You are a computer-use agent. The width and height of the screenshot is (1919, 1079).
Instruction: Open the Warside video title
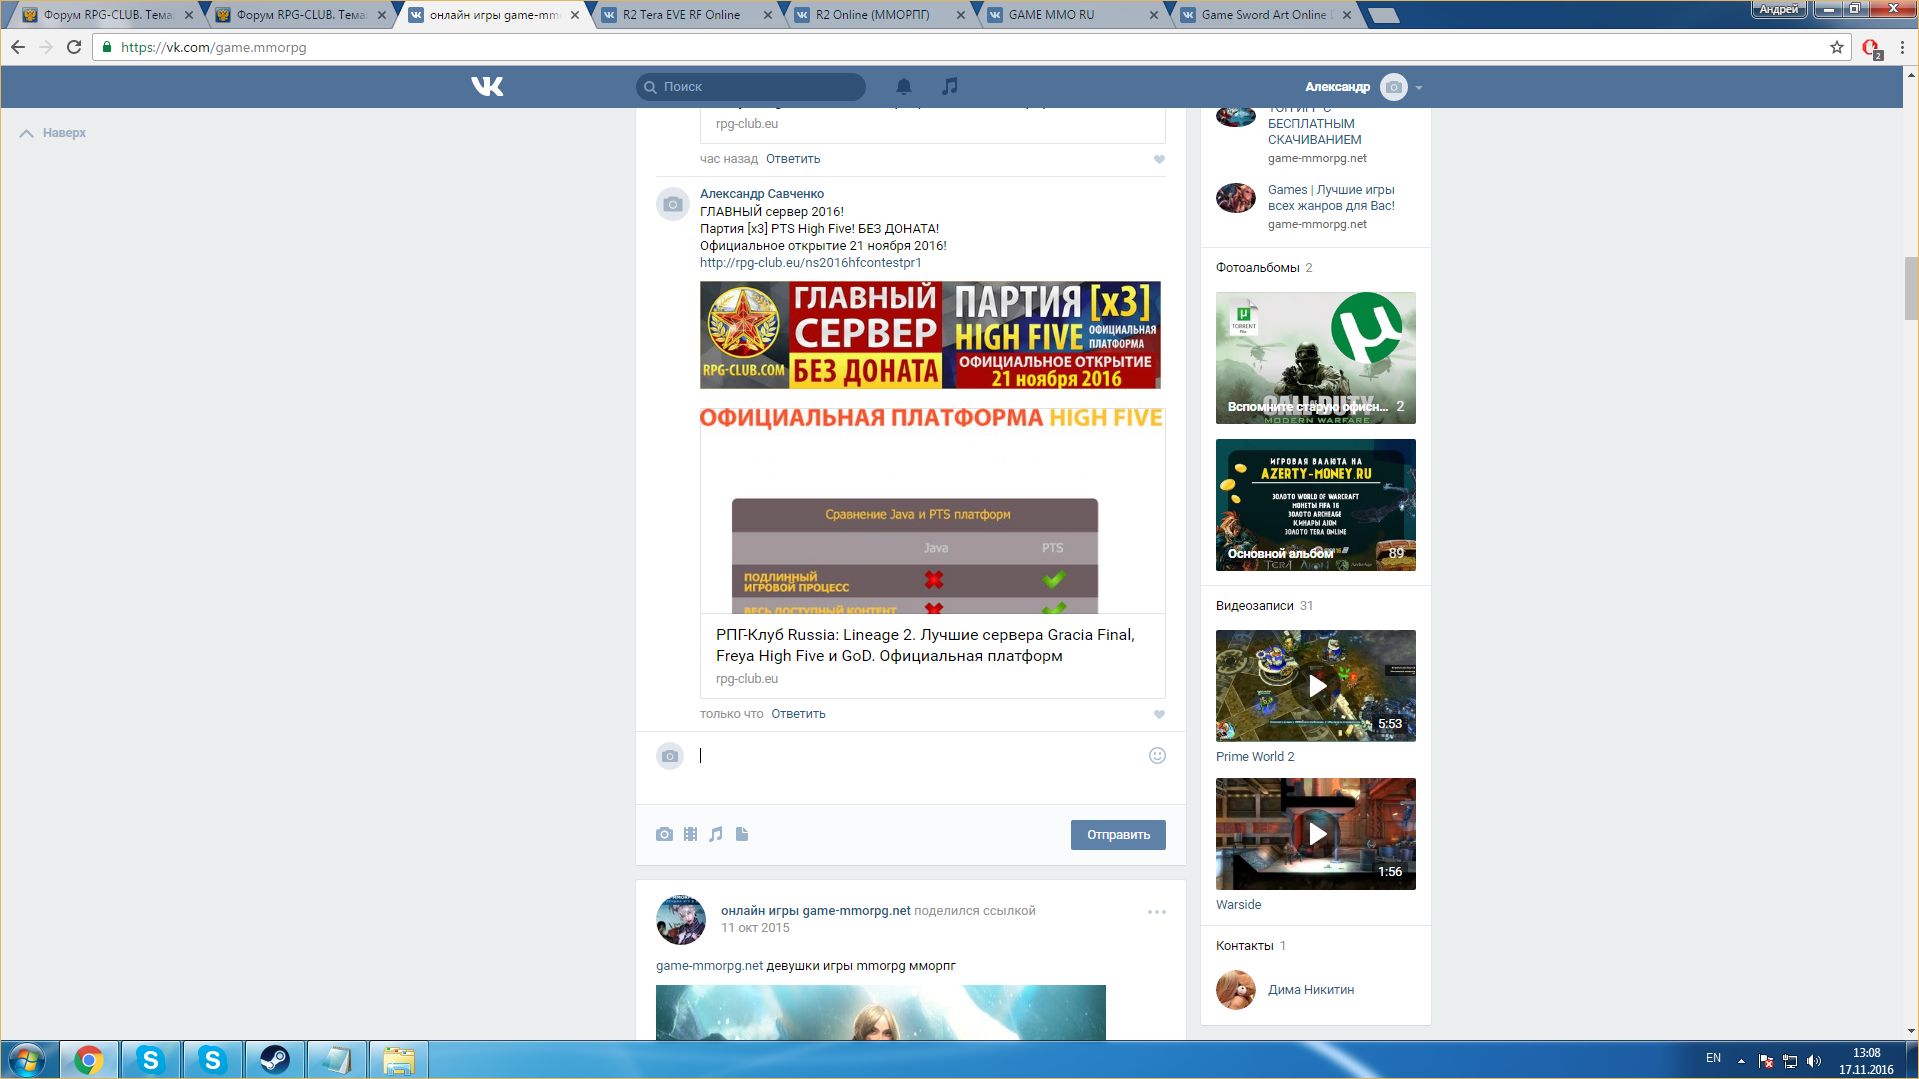(1238, 905)
